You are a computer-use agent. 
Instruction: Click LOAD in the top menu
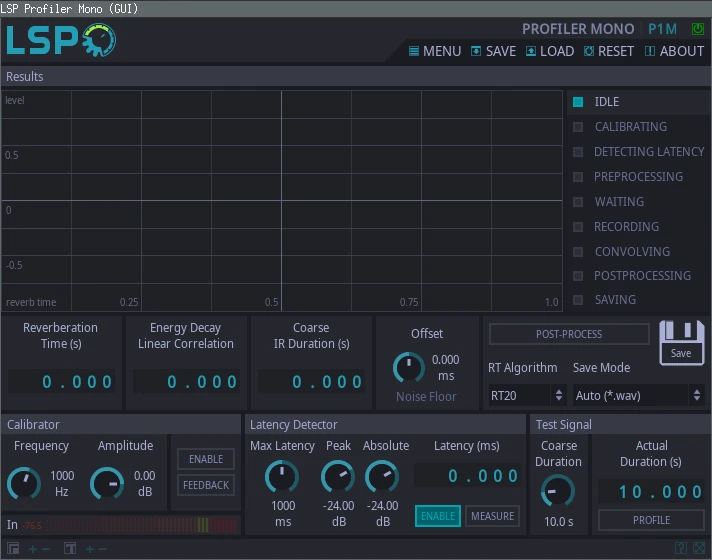pos(549,51)
